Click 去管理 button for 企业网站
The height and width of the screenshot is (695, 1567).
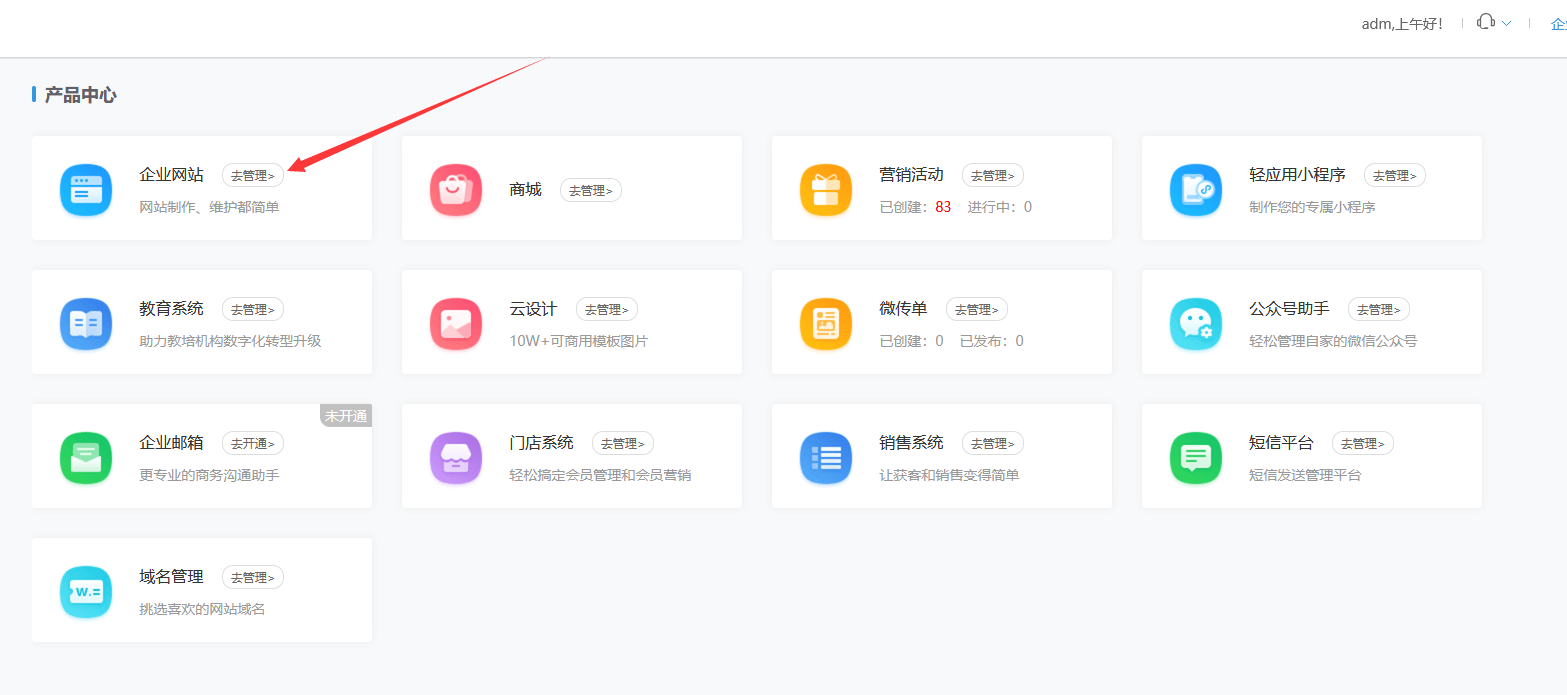click(253, 175)
